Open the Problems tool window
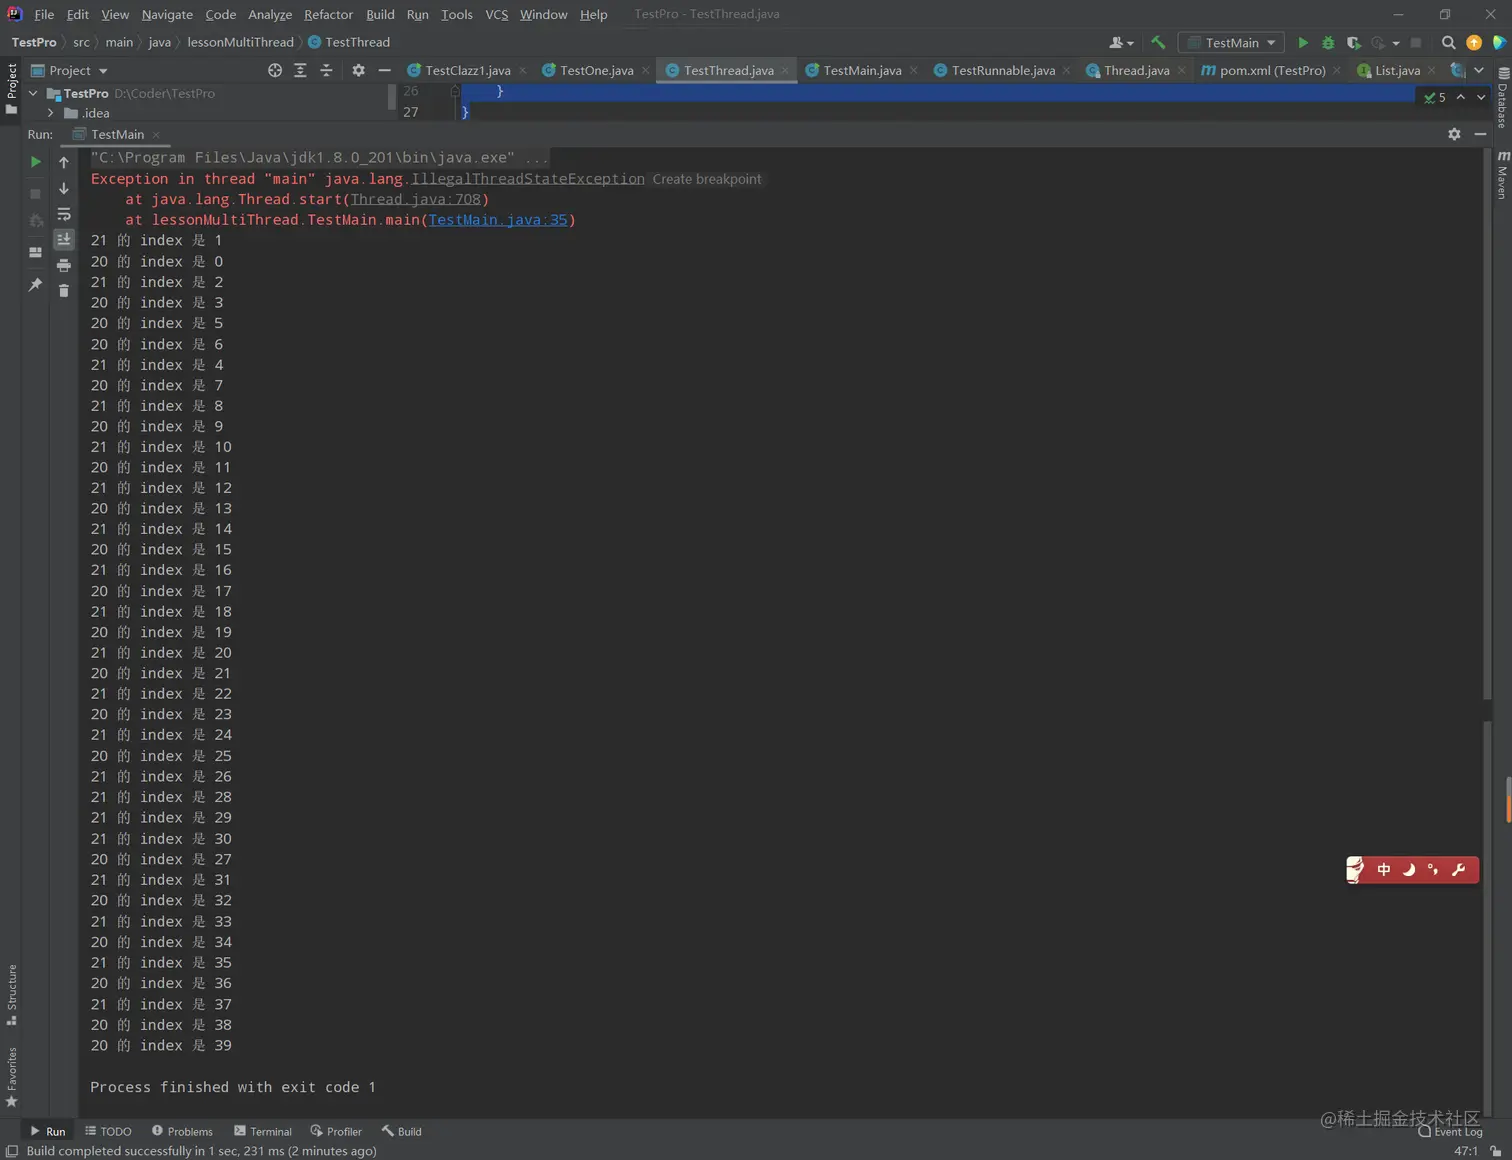This screenshot has width=1512, height=1160. pyautogui.click(x=182, y=1131)
